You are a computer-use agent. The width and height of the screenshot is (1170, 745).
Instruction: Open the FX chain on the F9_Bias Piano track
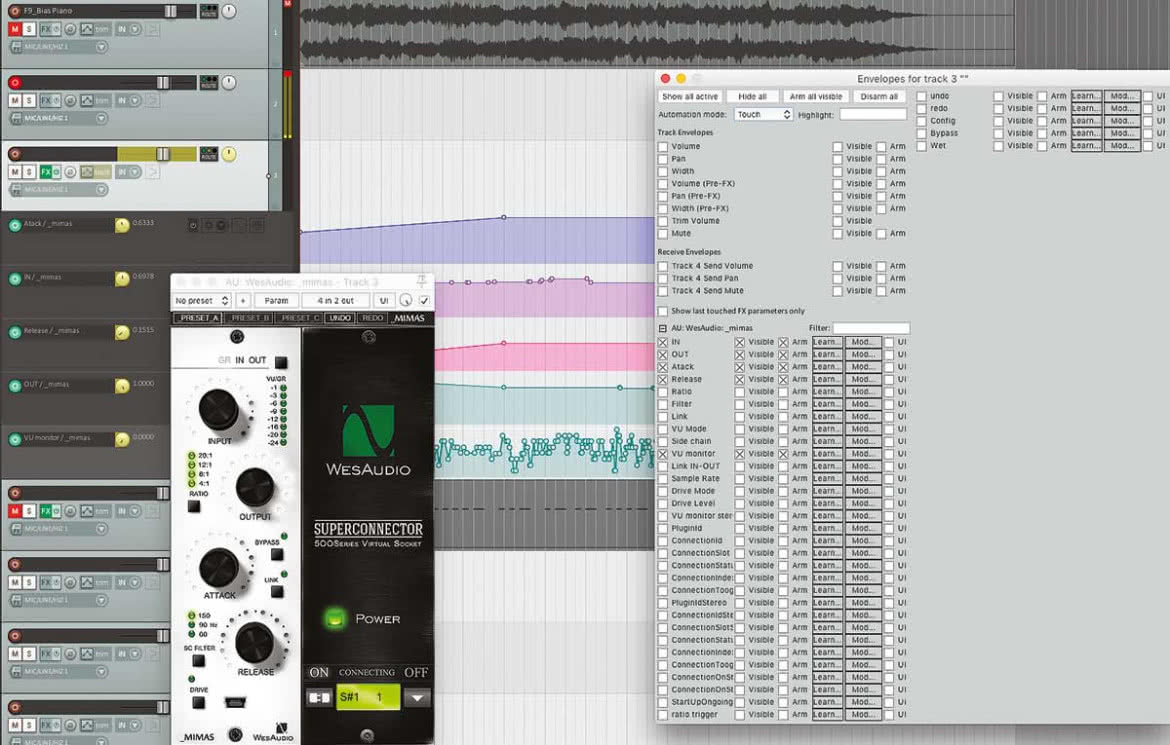pyautogui.click(x=46, y=29)
